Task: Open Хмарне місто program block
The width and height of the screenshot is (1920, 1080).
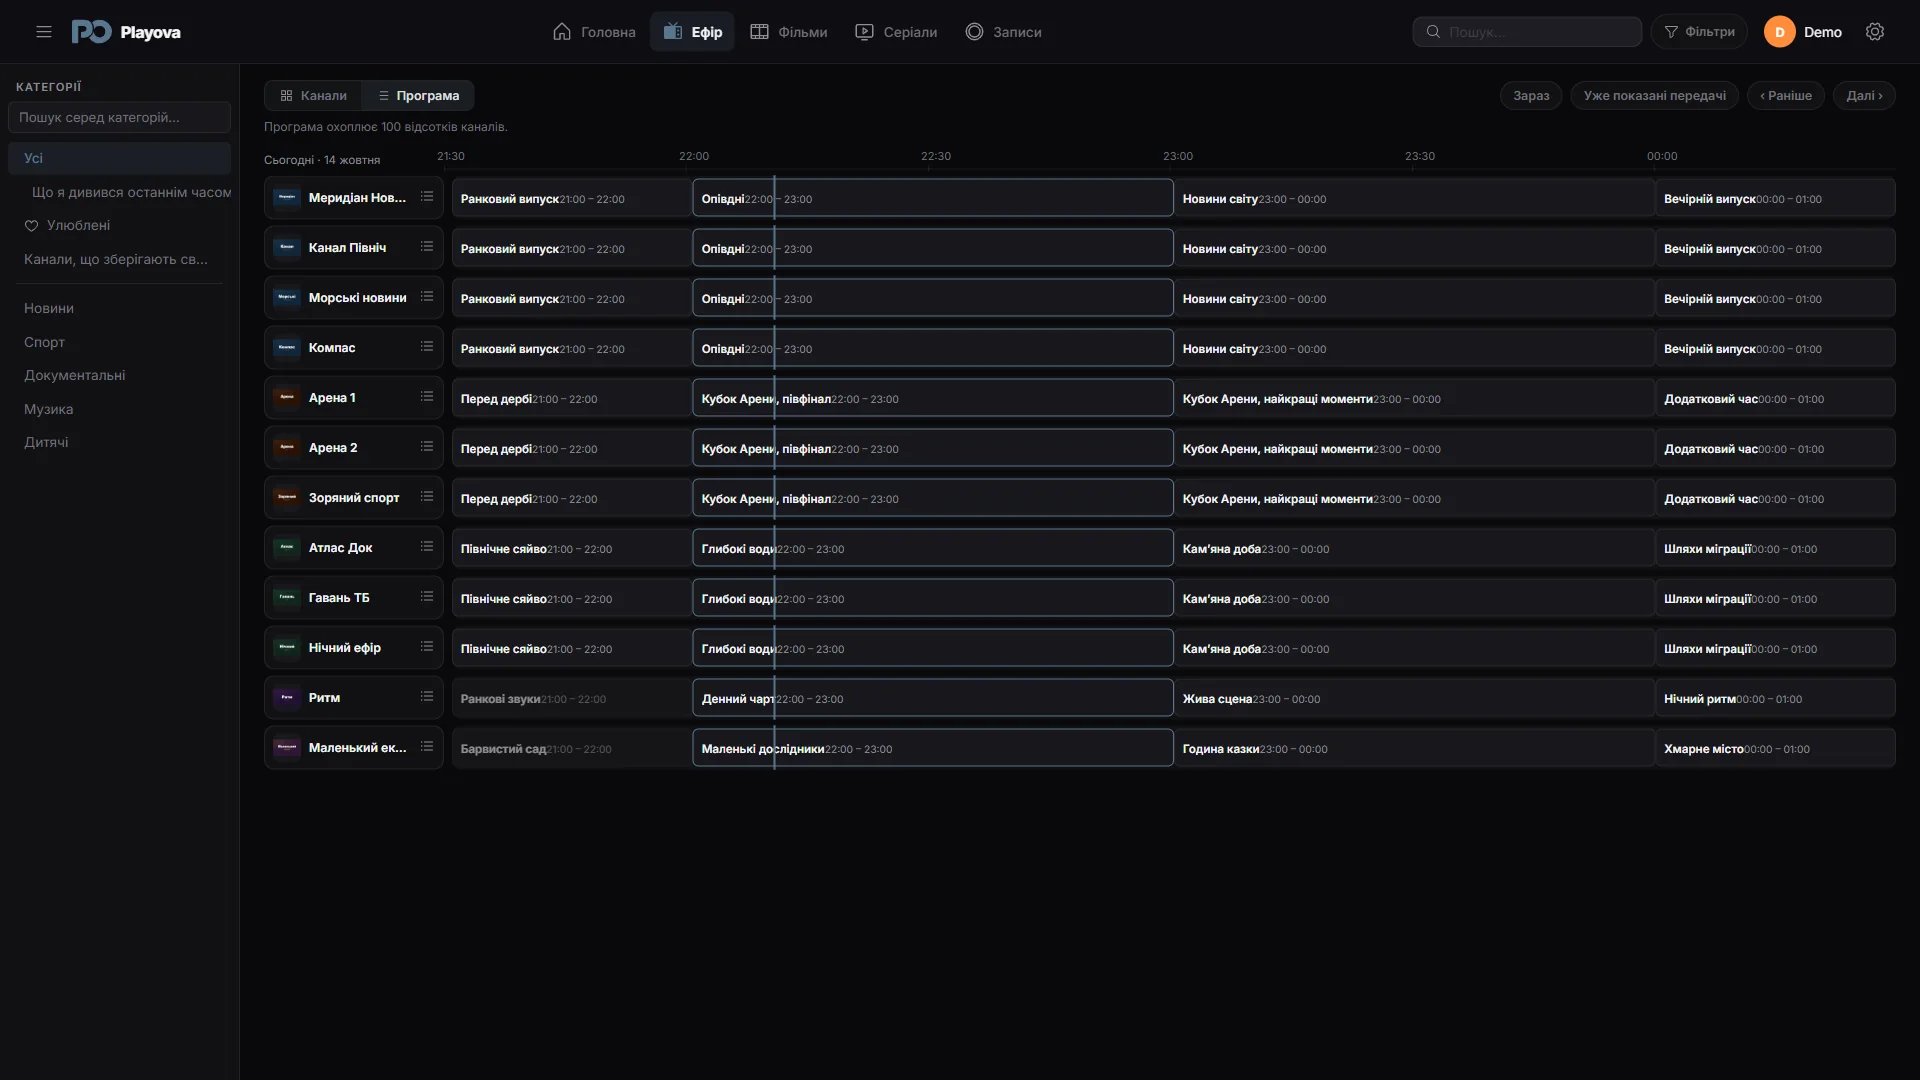Action: click(x=1775, y=748)
